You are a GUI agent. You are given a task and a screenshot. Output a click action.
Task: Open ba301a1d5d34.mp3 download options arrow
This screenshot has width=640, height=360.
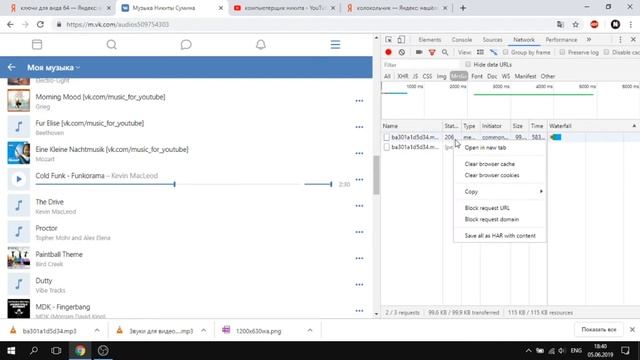(97, 330)
